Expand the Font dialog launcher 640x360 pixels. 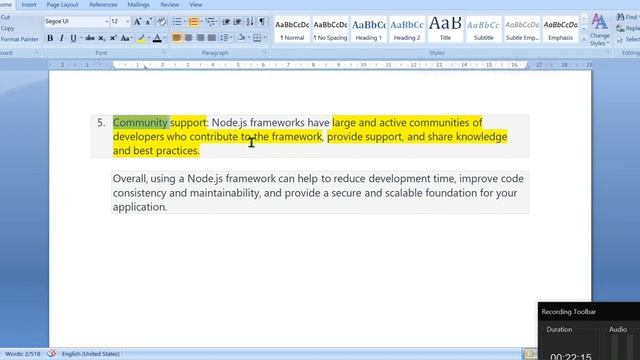[x=164, y=53]
